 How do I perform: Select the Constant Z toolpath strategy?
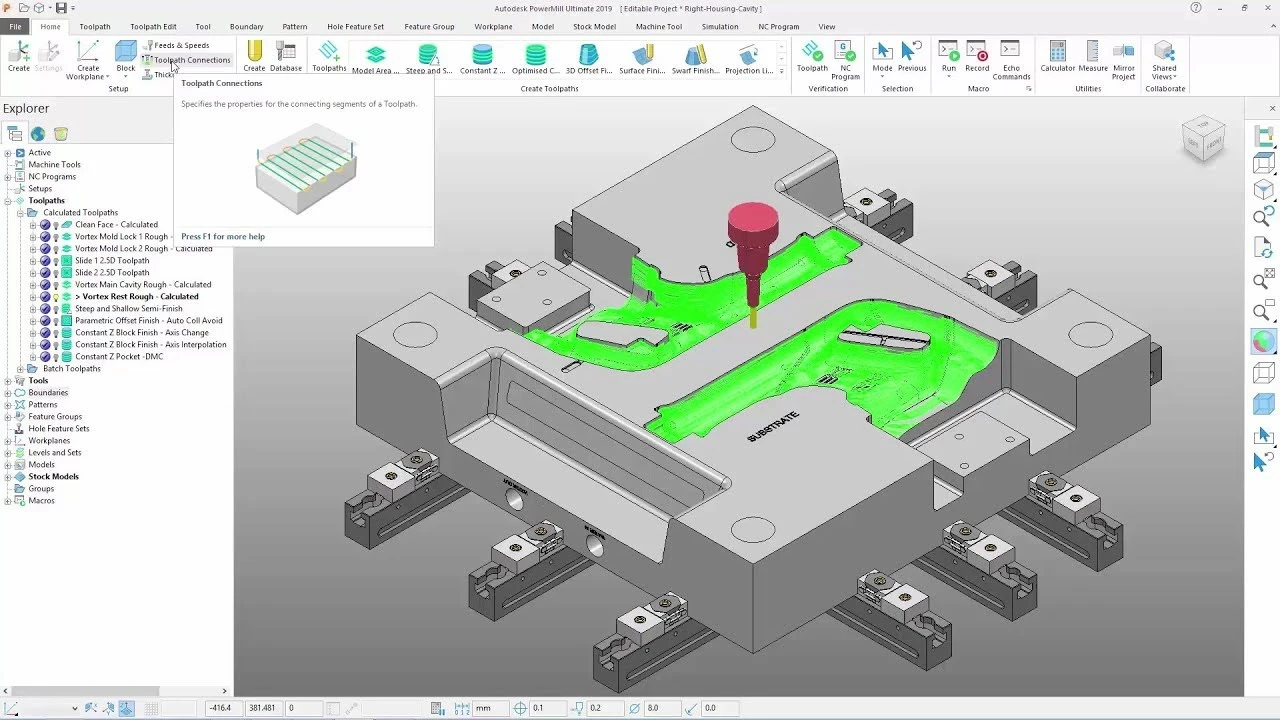coord(482,55)
